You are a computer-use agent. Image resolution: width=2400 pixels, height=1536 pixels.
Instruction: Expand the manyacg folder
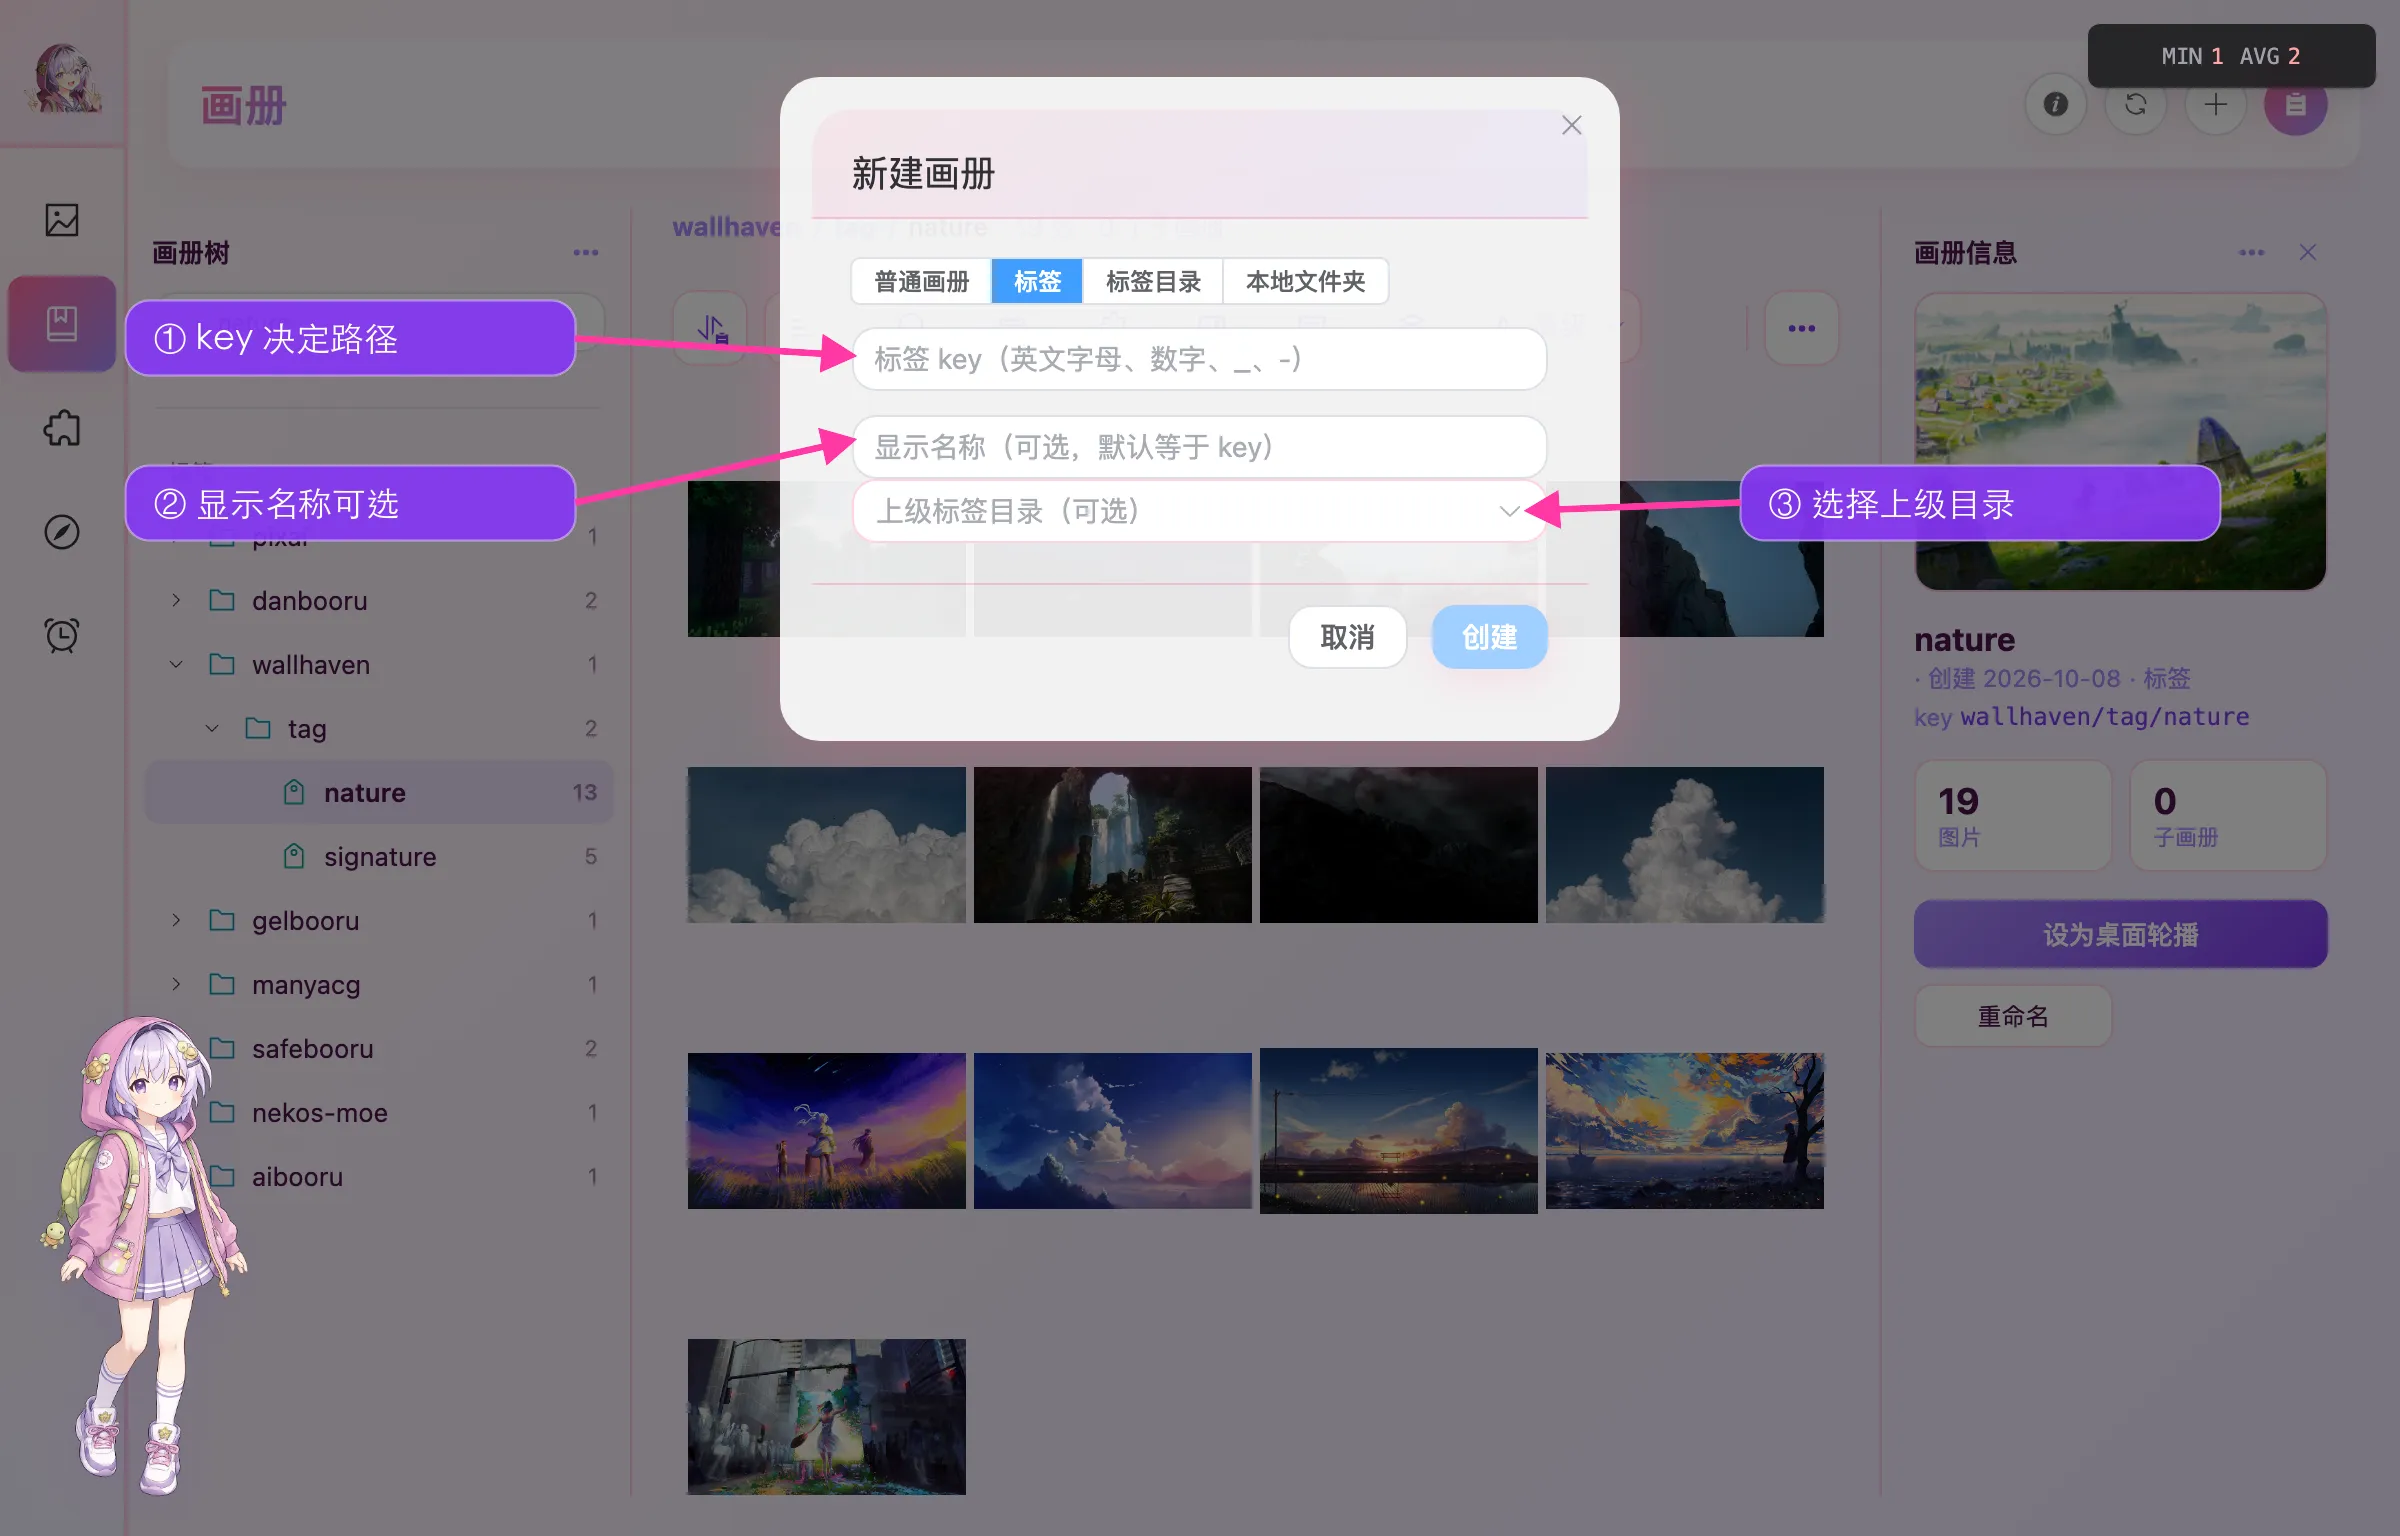pos(176,985)
